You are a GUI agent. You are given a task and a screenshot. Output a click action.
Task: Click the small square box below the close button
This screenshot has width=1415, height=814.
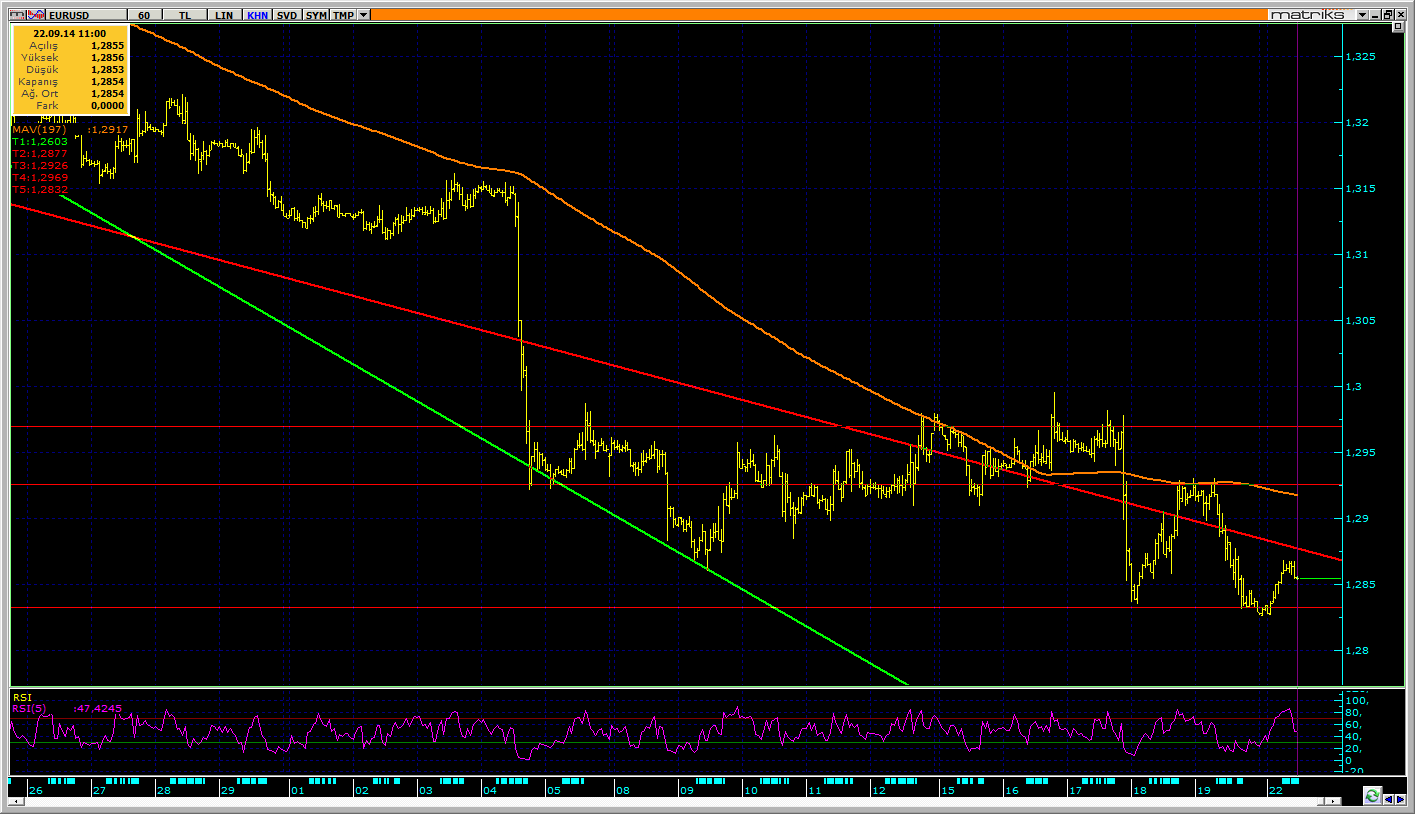tap(1398, 26)
